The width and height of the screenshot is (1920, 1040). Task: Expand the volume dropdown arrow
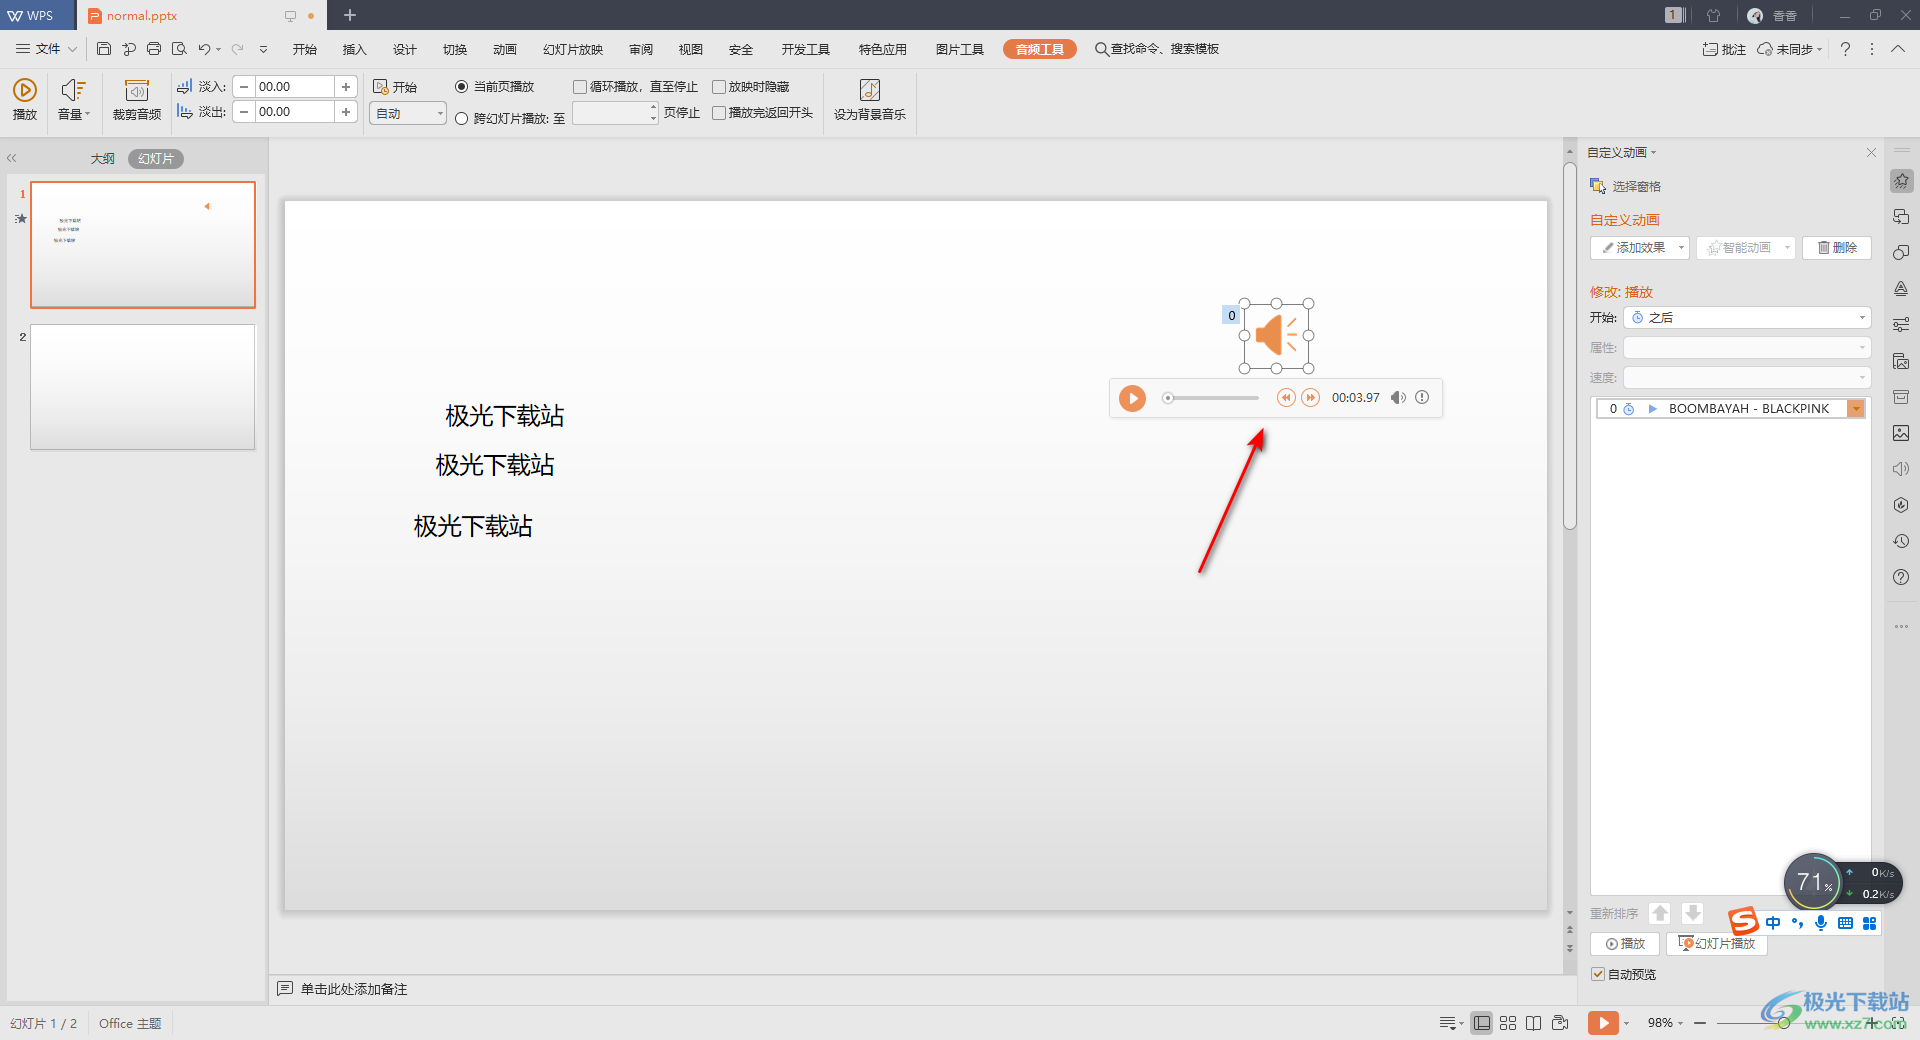[x=88, y=114]
